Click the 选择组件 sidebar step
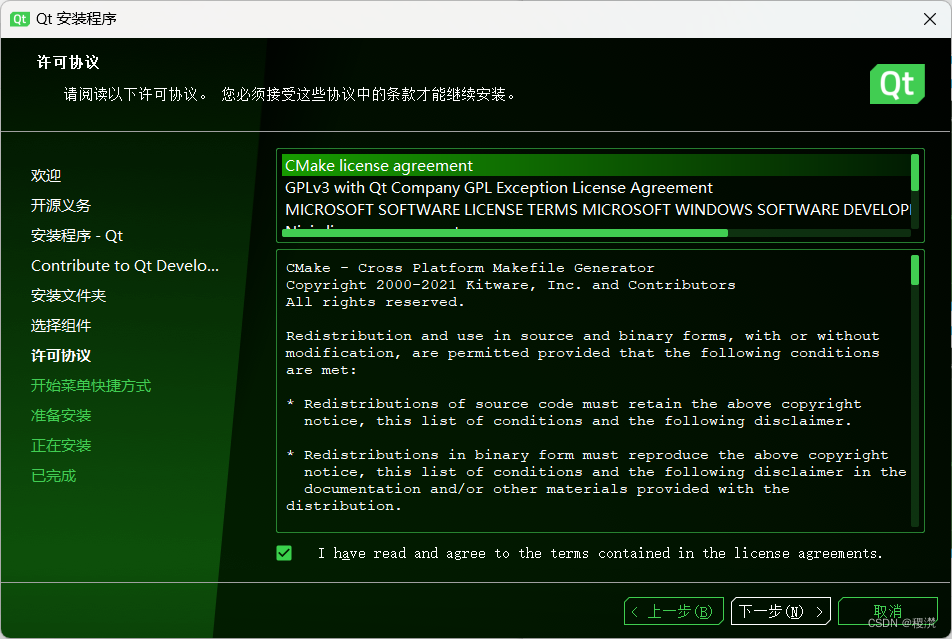Screen dimensions: 952x639 pyautogui.click(x=61, y=326)
